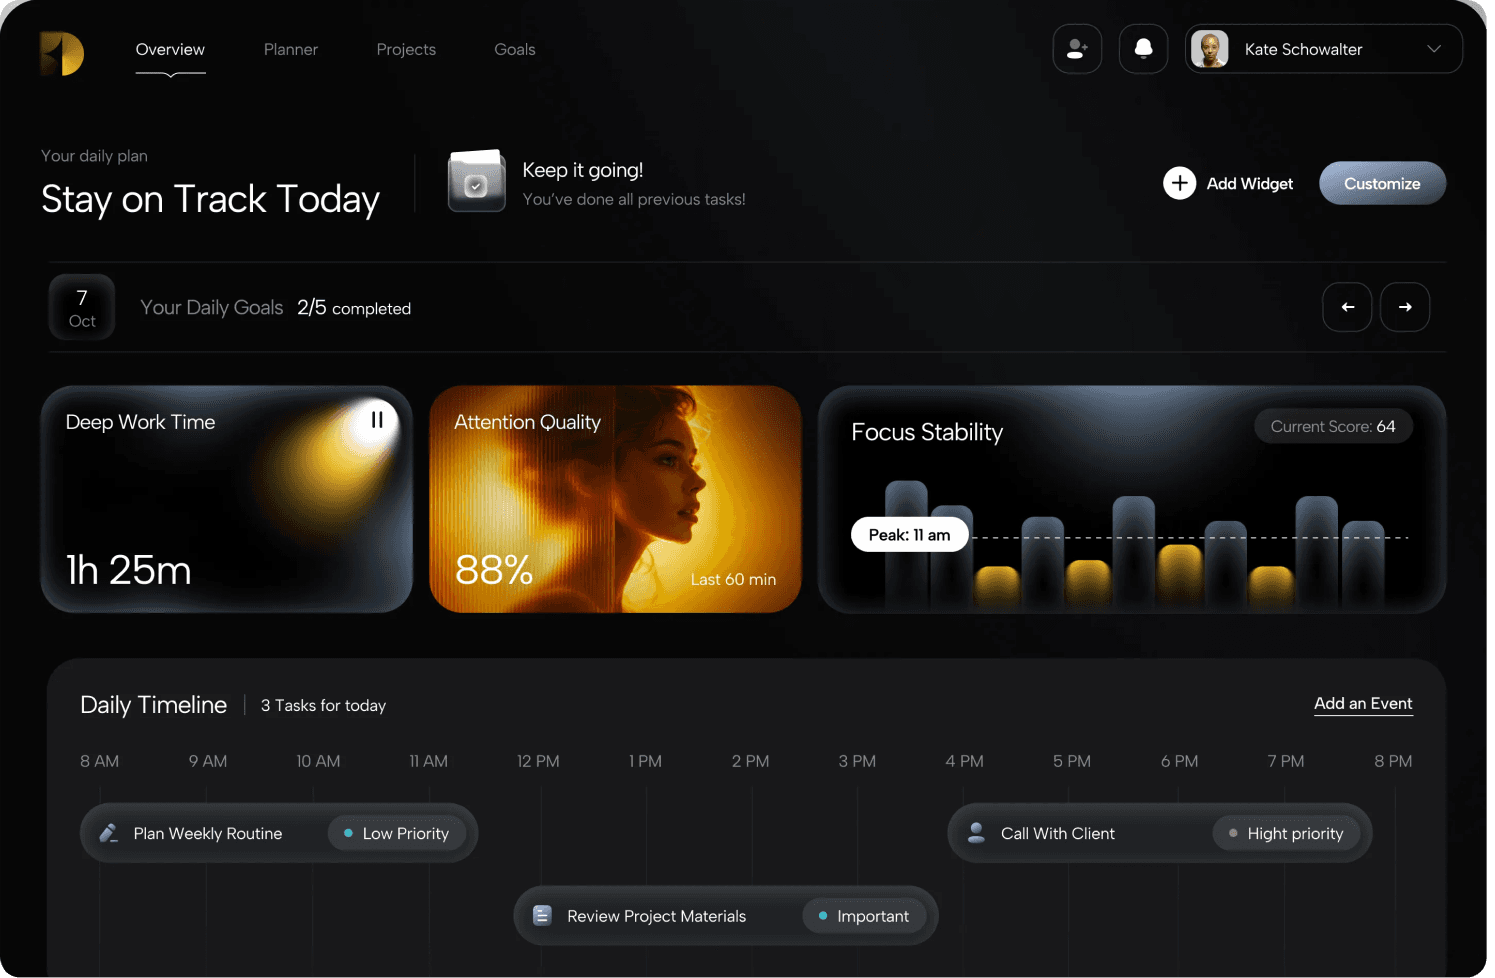Click the Peak: 11 am marker

point(910,535)
